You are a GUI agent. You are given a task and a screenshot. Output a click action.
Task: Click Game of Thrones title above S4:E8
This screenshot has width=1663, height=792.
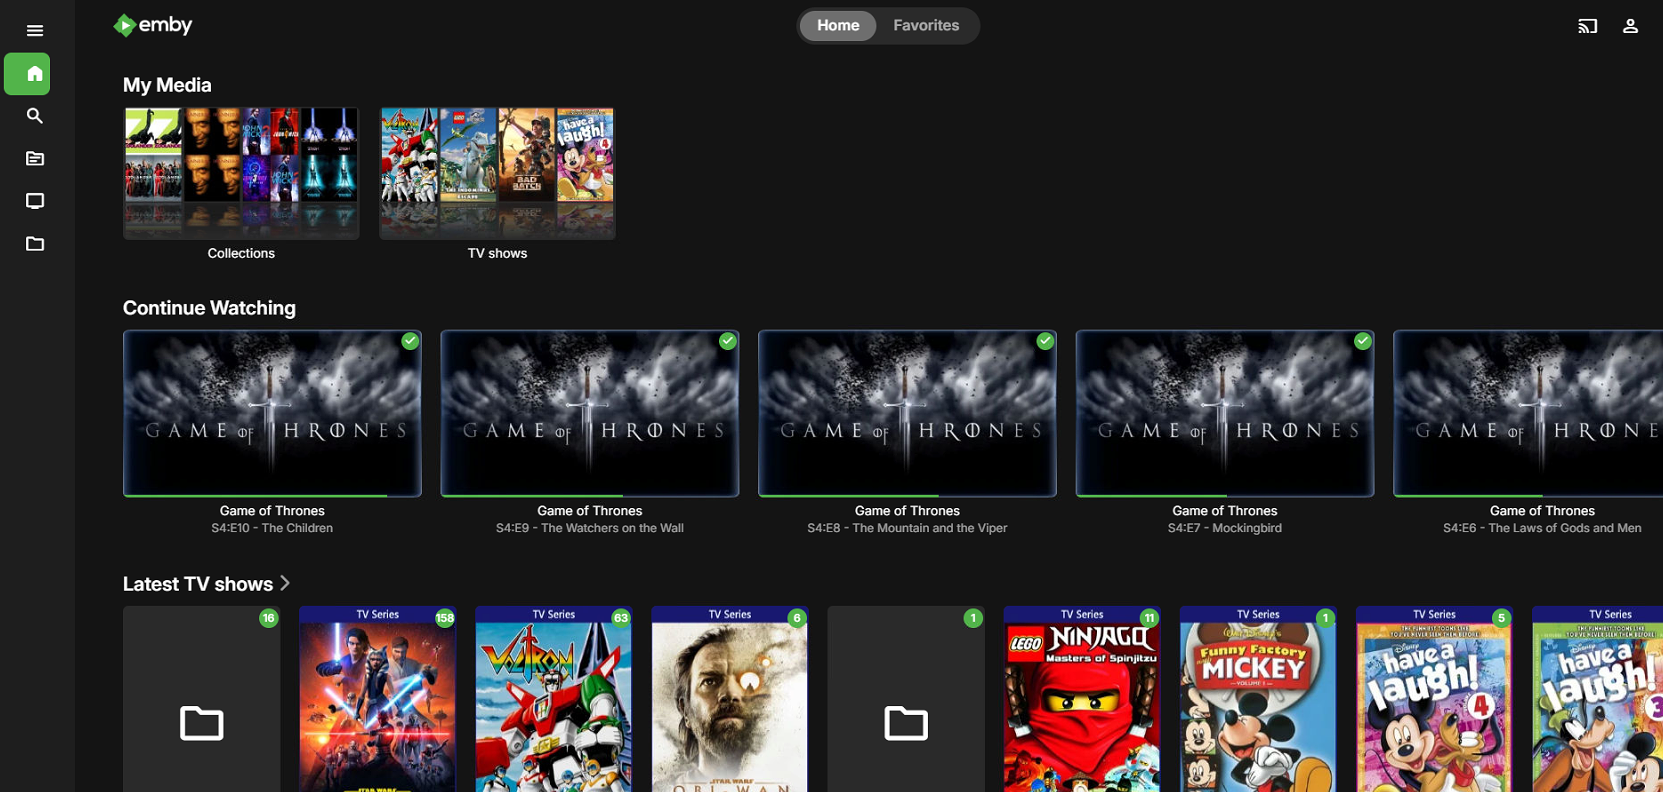[x=907, y=511]
